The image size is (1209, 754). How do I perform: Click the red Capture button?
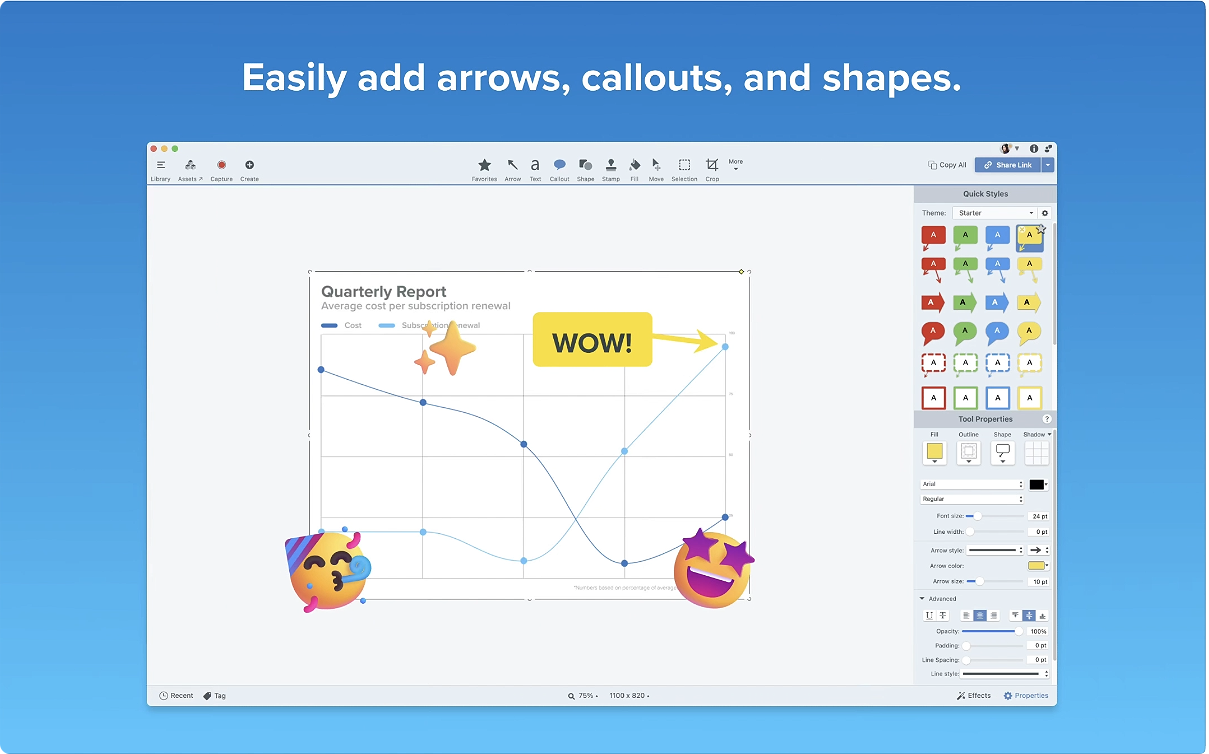pyautogui.click(x=221, y=167)
